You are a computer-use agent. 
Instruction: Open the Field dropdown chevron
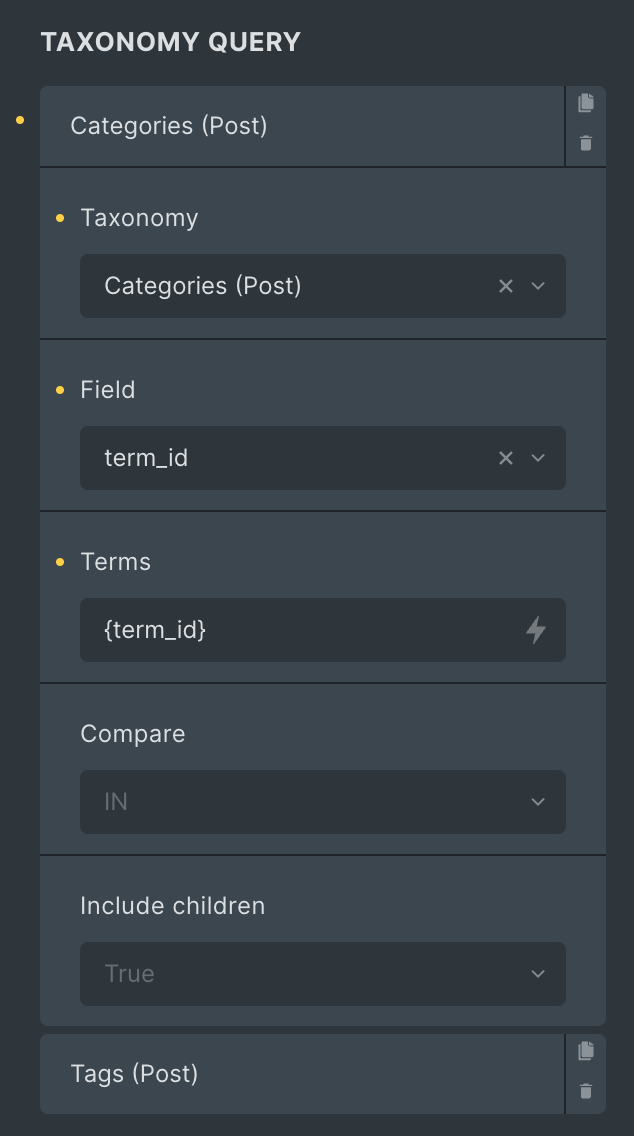538,458
